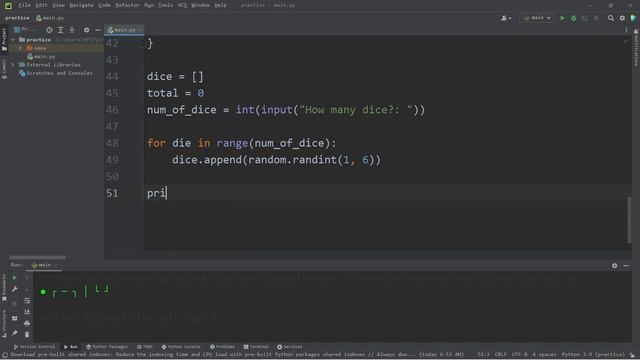Click the PyCharm logo in title bar
This screenshot has width=640, height=360.
8,5
